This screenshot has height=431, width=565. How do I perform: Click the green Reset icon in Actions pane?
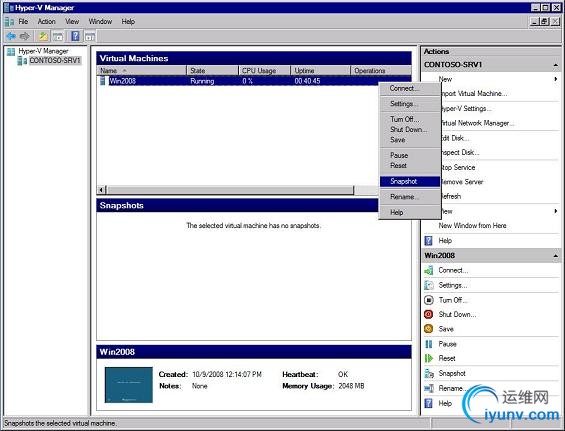pos(429,359)
